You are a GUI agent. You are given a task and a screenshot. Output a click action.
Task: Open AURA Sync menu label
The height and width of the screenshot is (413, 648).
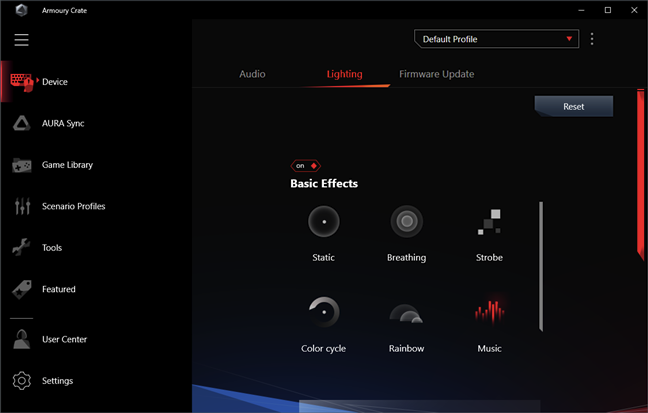click(x=63, y=124)
